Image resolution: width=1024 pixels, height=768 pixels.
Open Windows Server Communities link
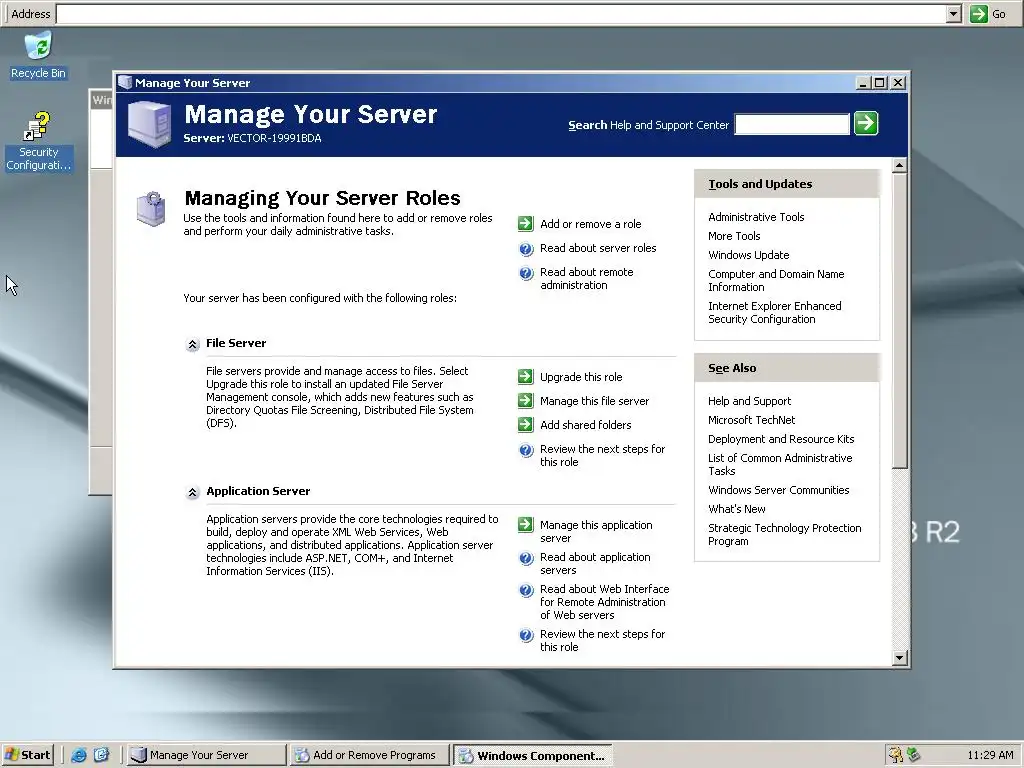[x=778, y=490]
